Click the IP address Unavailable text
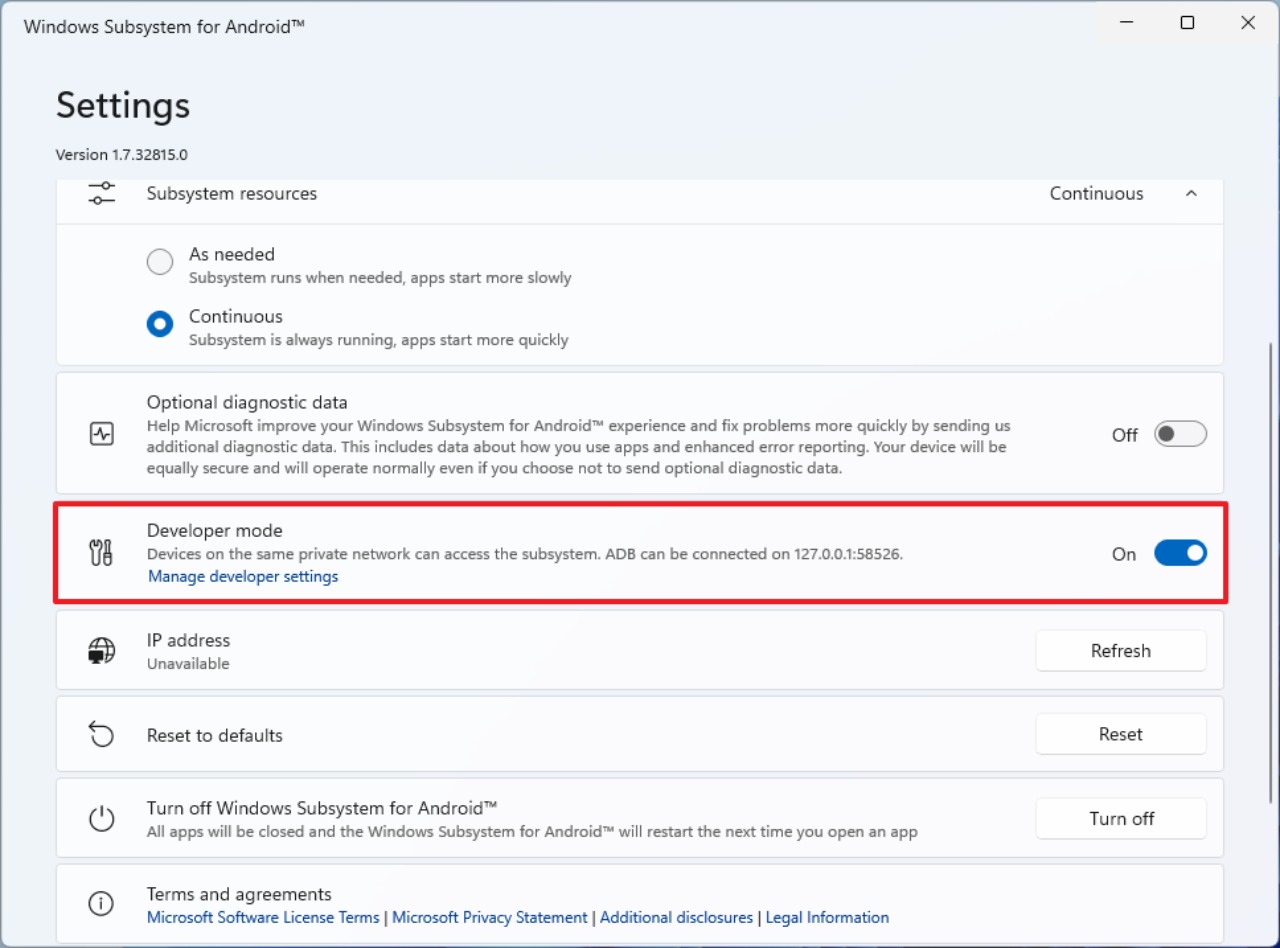The image size is (1280, 948). point(188,664)
